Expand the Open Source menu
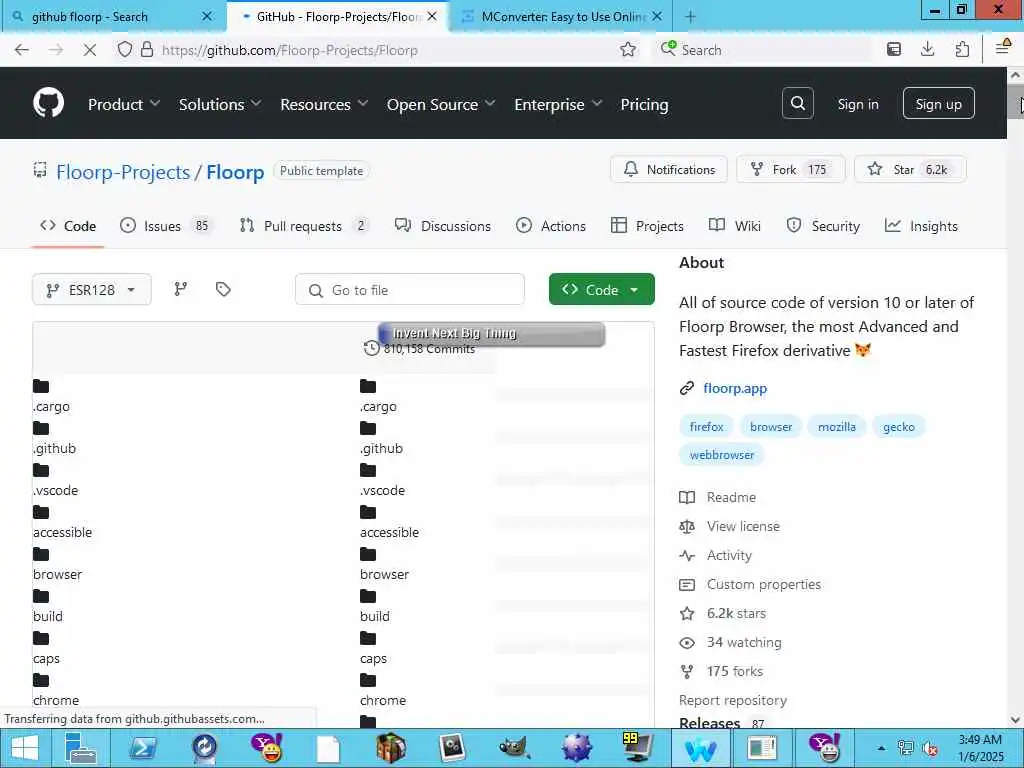The width and height of the screenshot is (1024, 768). click(x=441, y=104)
